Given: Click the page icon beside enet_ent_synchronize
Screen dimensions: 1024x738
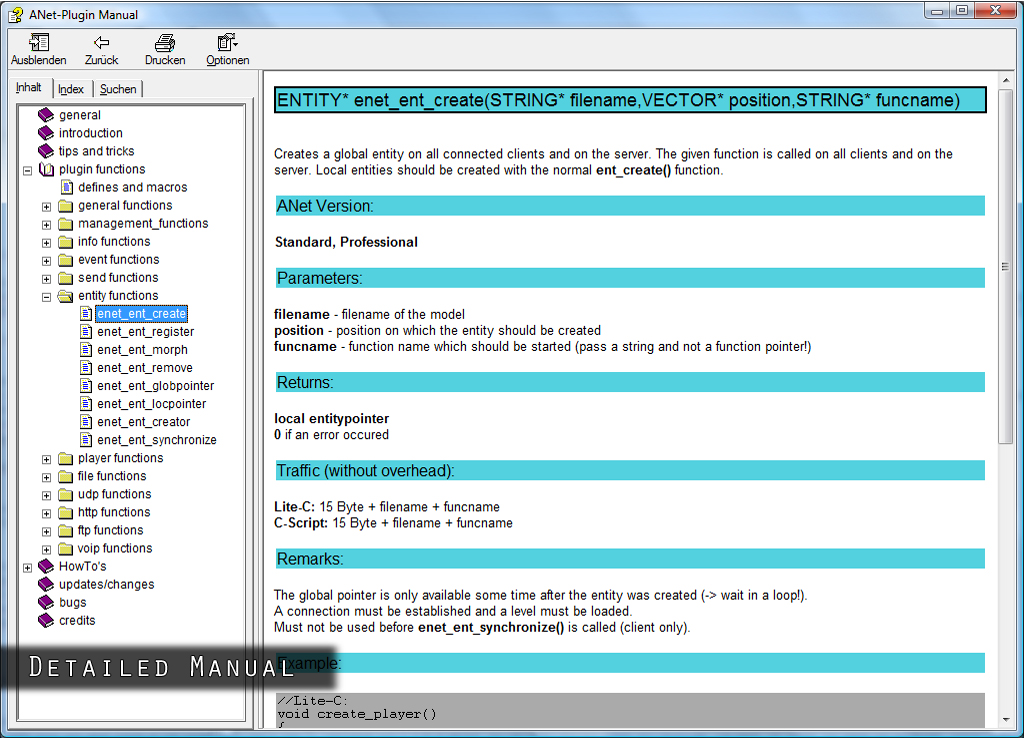Looking at the screenshot, I should tap(86, 440).
